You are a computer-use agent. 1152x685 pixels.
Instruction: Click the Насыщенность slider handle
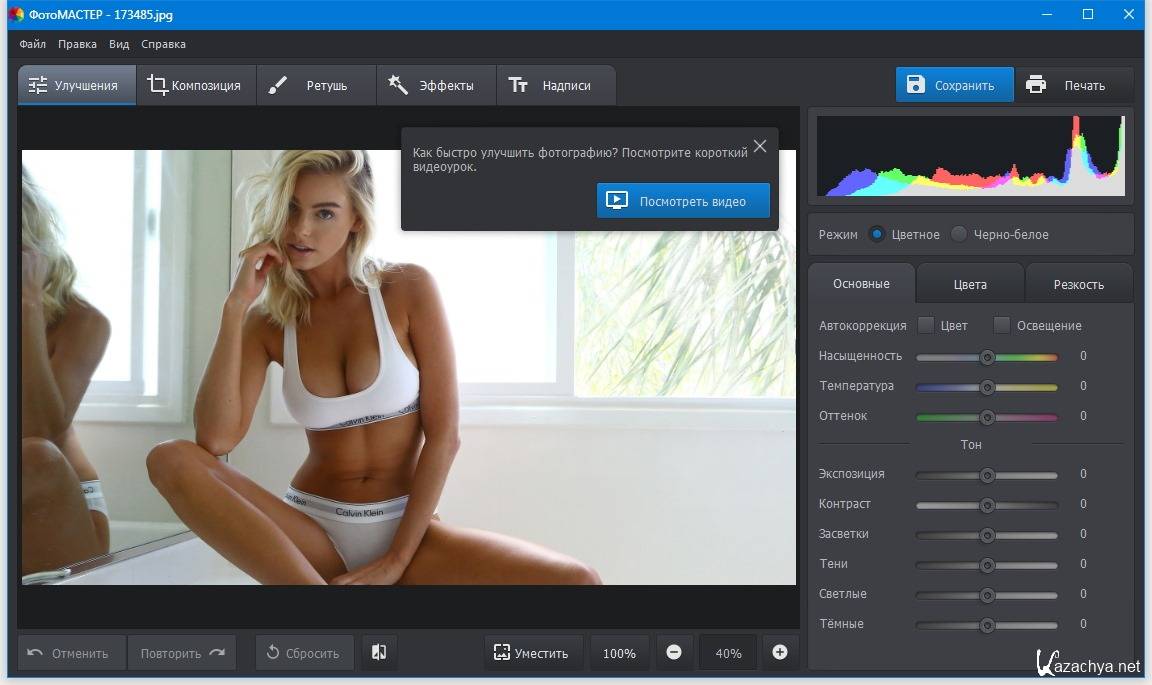tap(987, 357)
